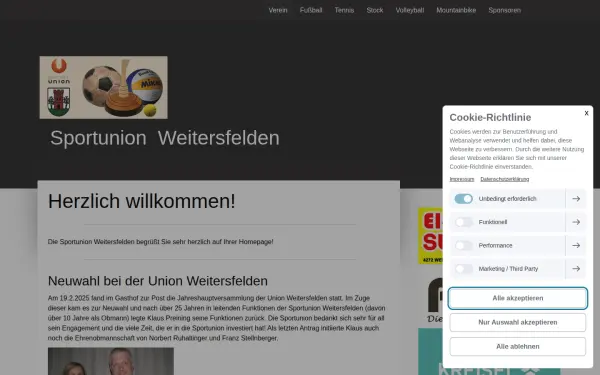Expand details arrow for Marketing / Third Party
Screen dimensions: 600x375
(576, 269)
